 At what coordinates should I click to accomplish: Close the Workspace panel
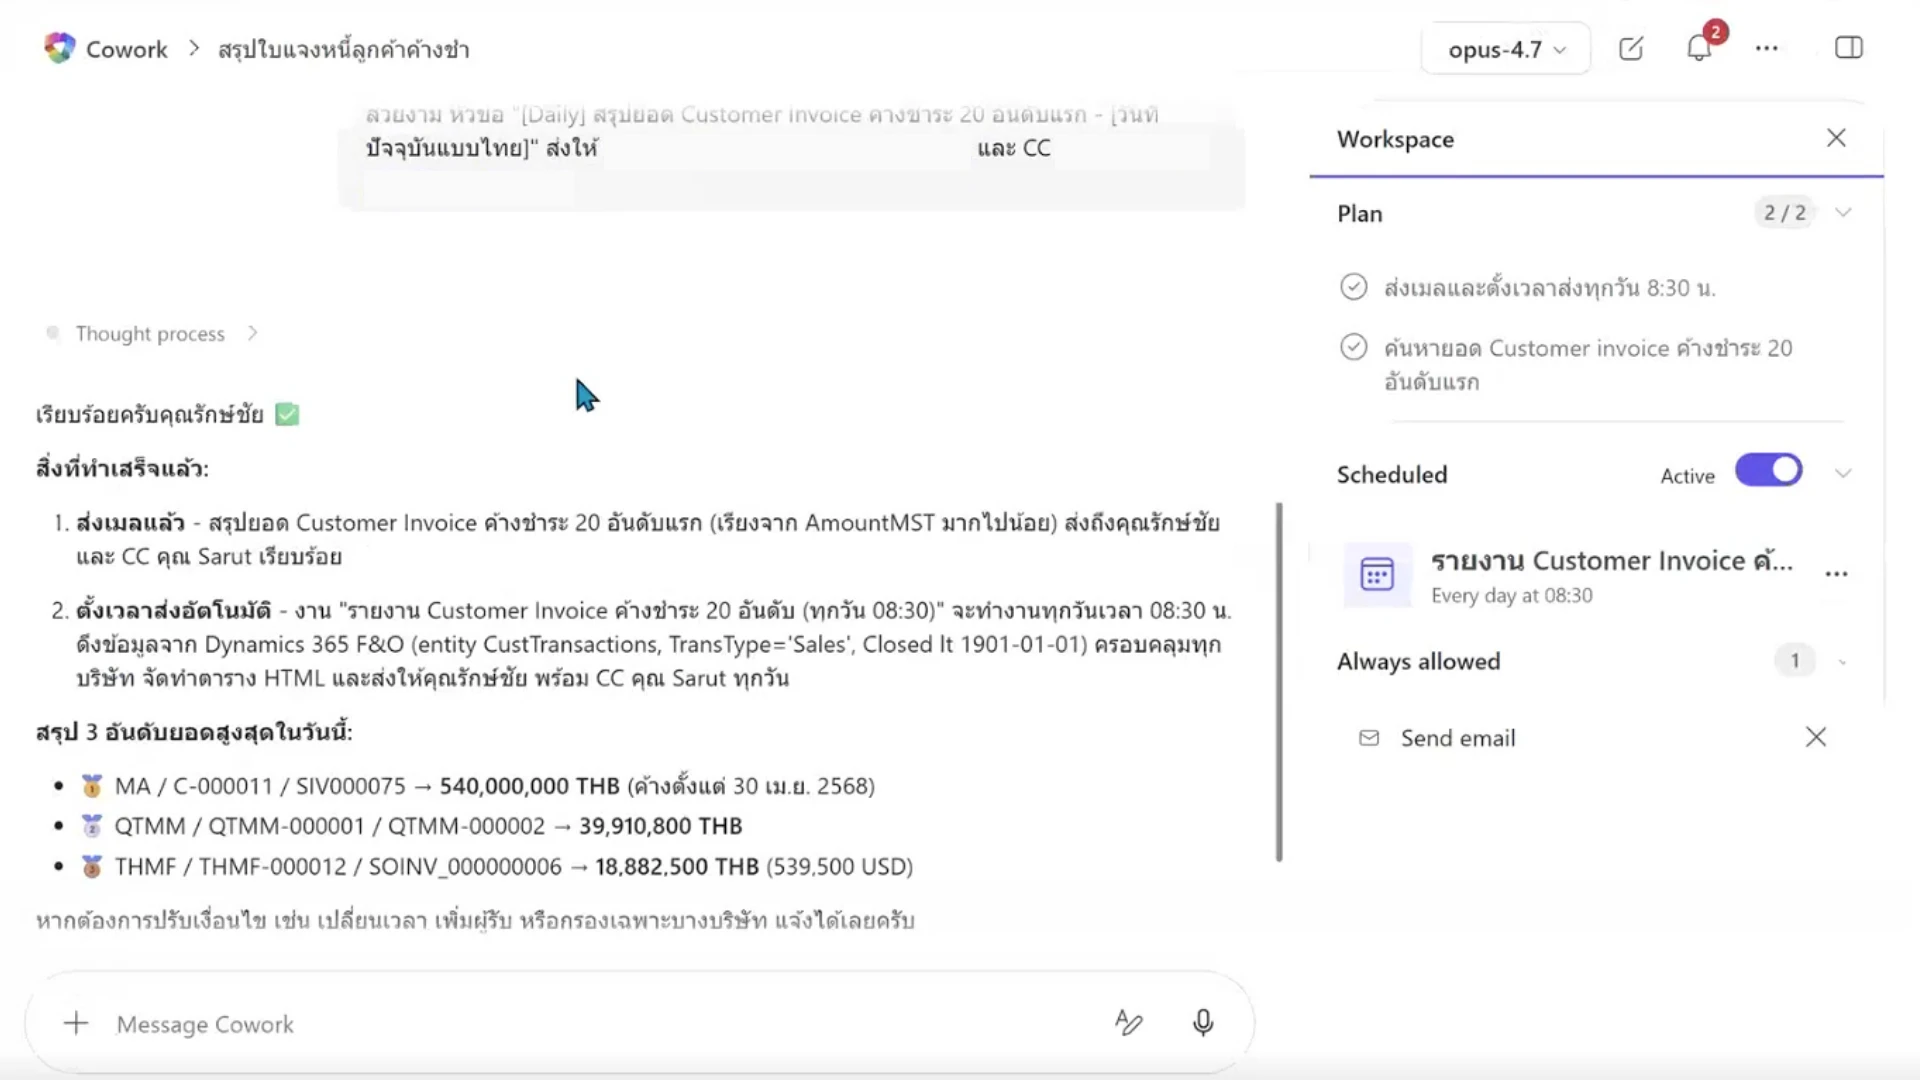[x=1836, y=138]
